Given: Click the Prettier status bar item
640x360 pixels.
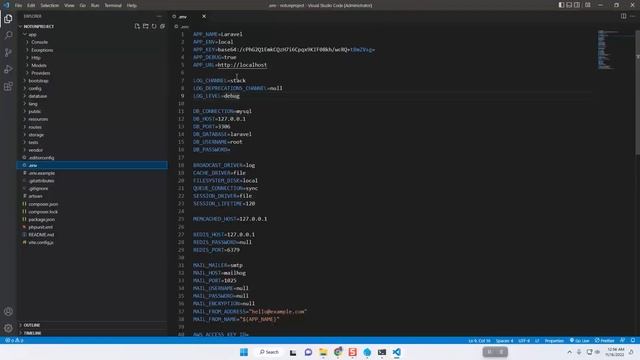Looking at the screenshot, I should [x=604, y=340].
